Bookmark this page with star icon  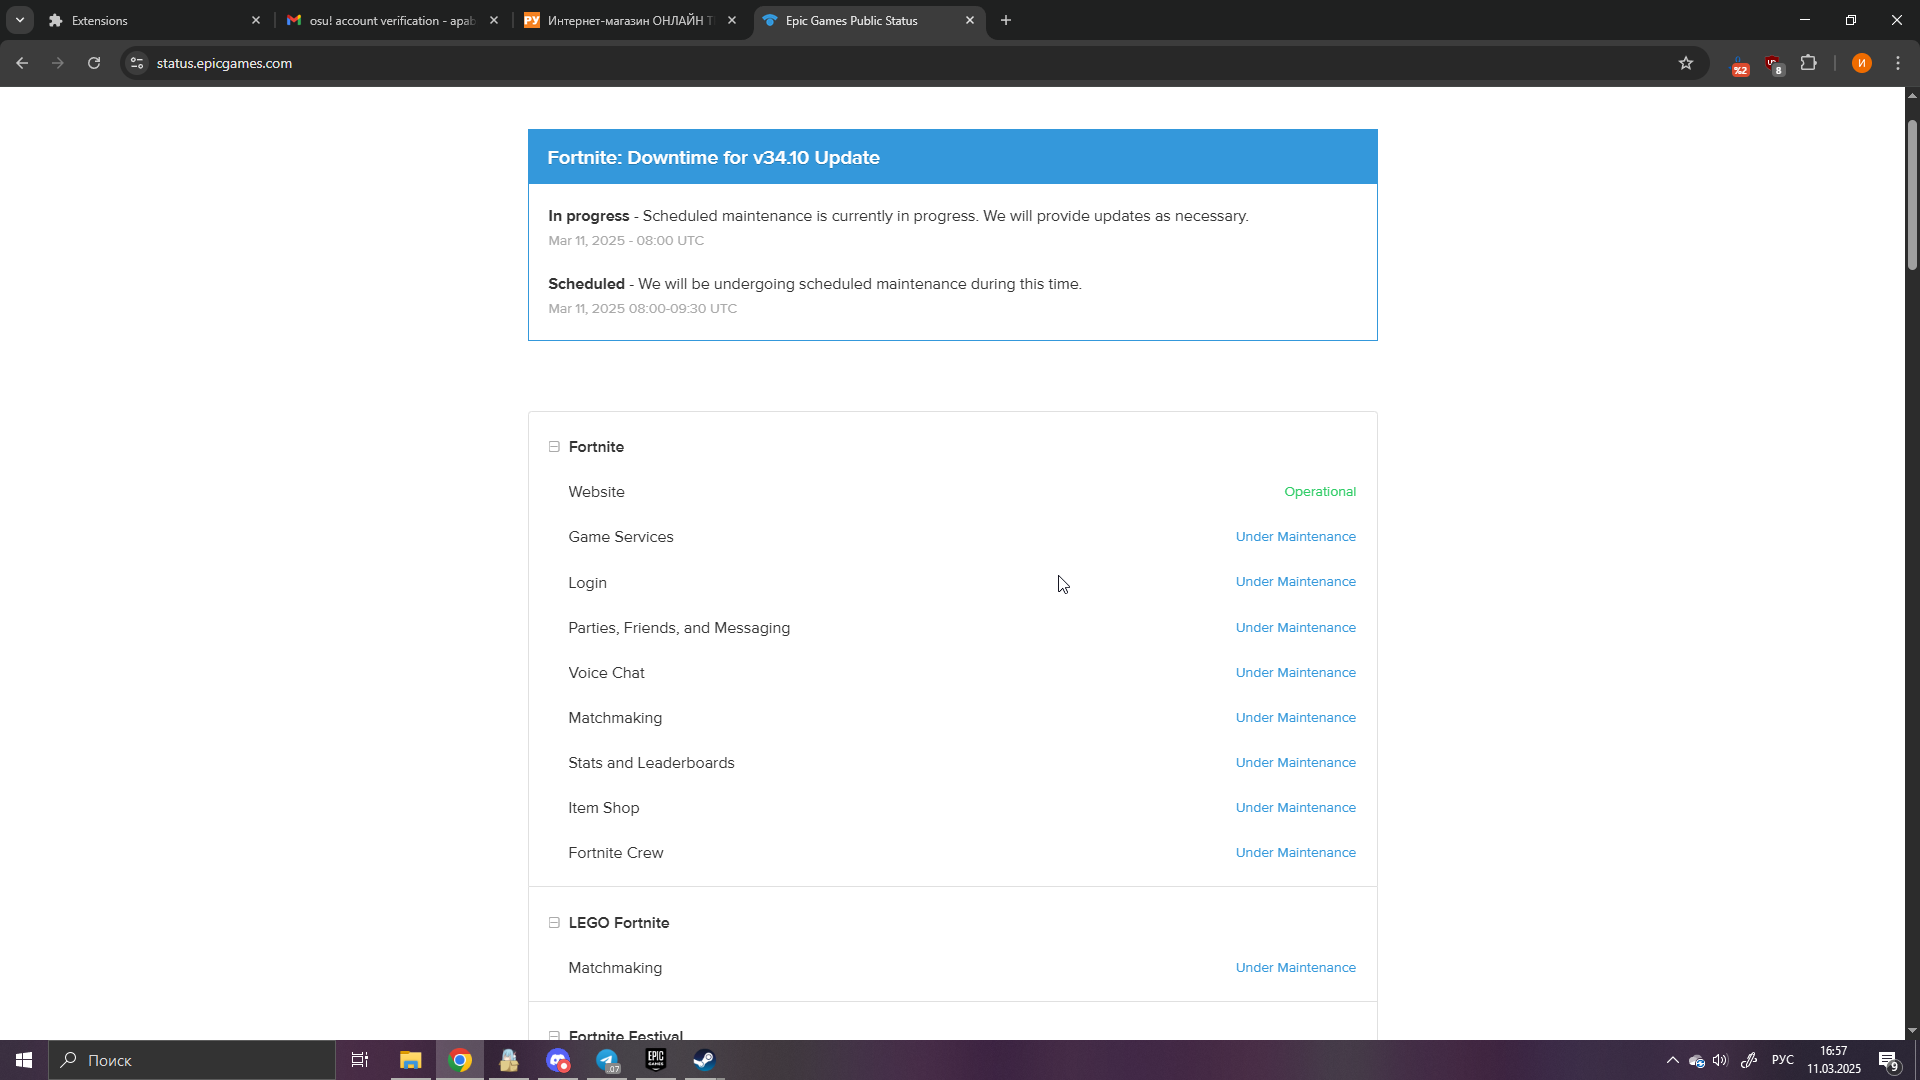coord(1686,63)
